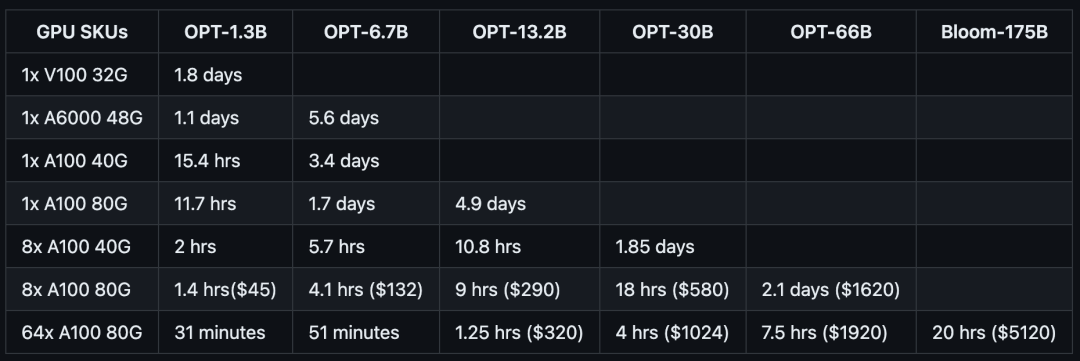This screenshot has width=1080, height=361.
Task: Select the OPT-13.2B column header
Action: click(519, 32)
